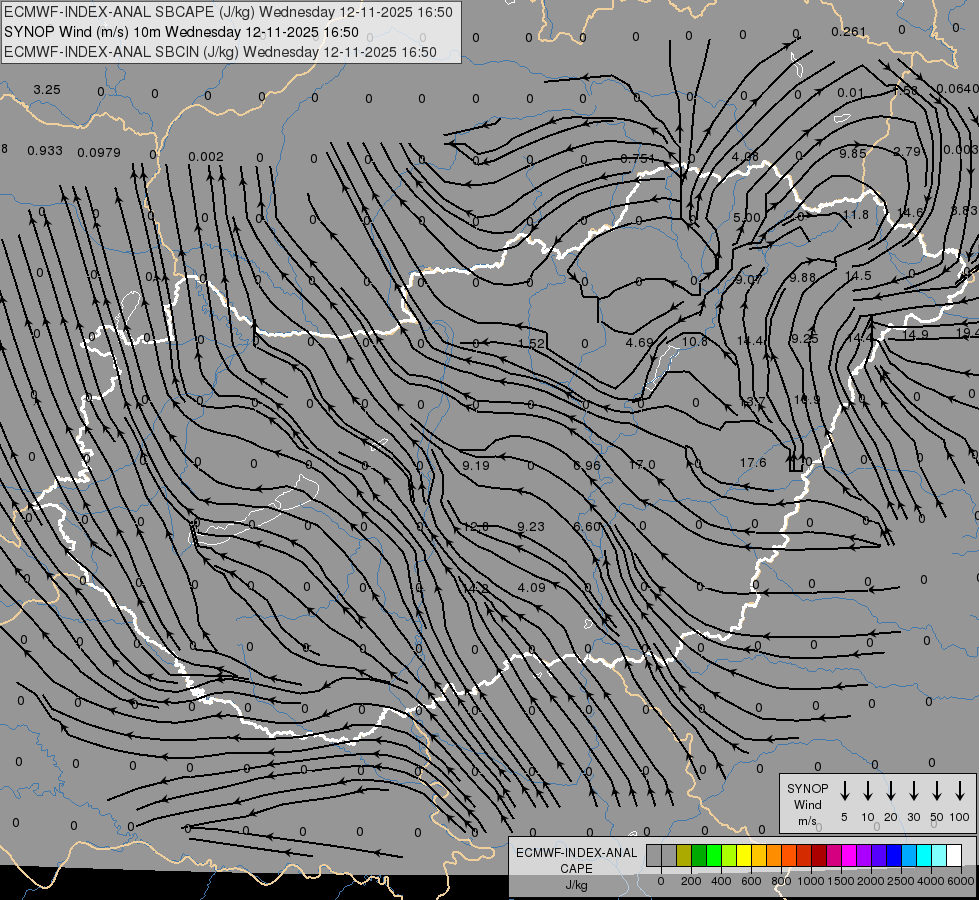This screenshot has height=900, width=979.
Task: Click the J/kg unit label in legend
Action: tap(576, 885)
